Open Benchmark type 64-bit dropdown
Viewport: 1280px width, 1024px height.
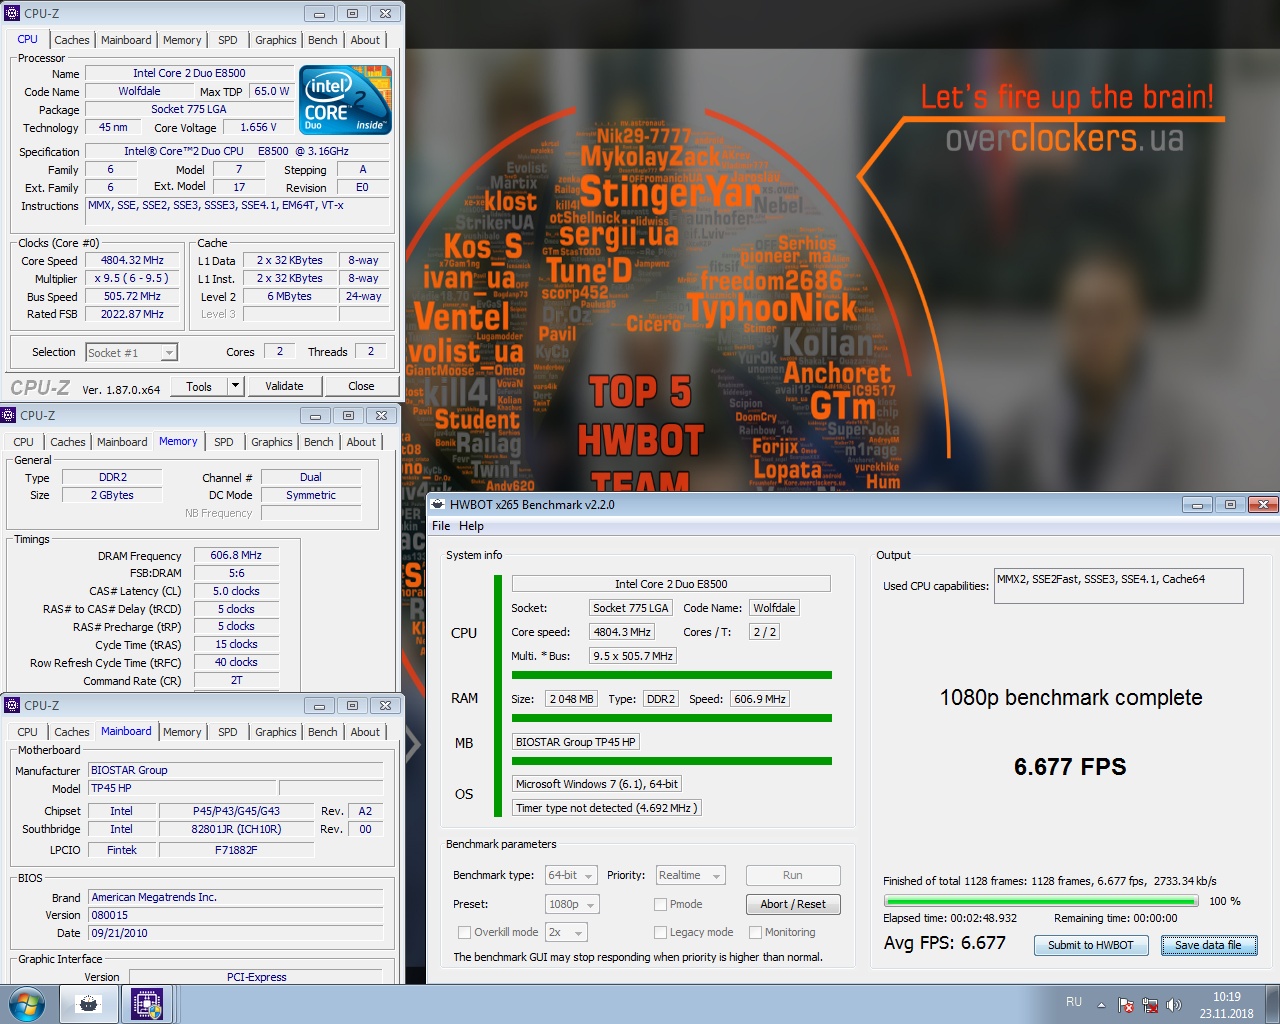(571, 875)
